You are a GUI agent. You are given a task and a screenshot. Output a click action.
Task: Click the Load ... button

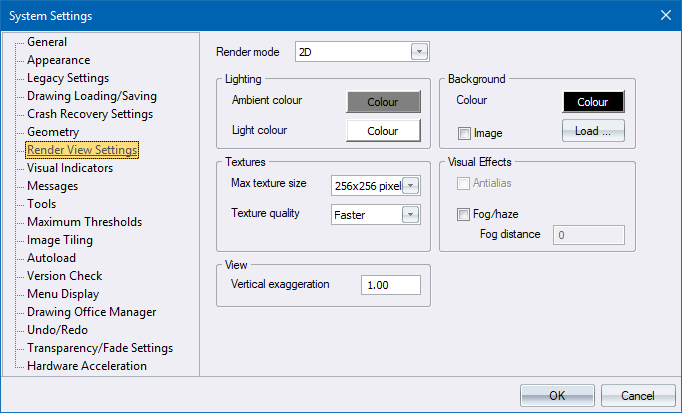(x=593, y=131)
